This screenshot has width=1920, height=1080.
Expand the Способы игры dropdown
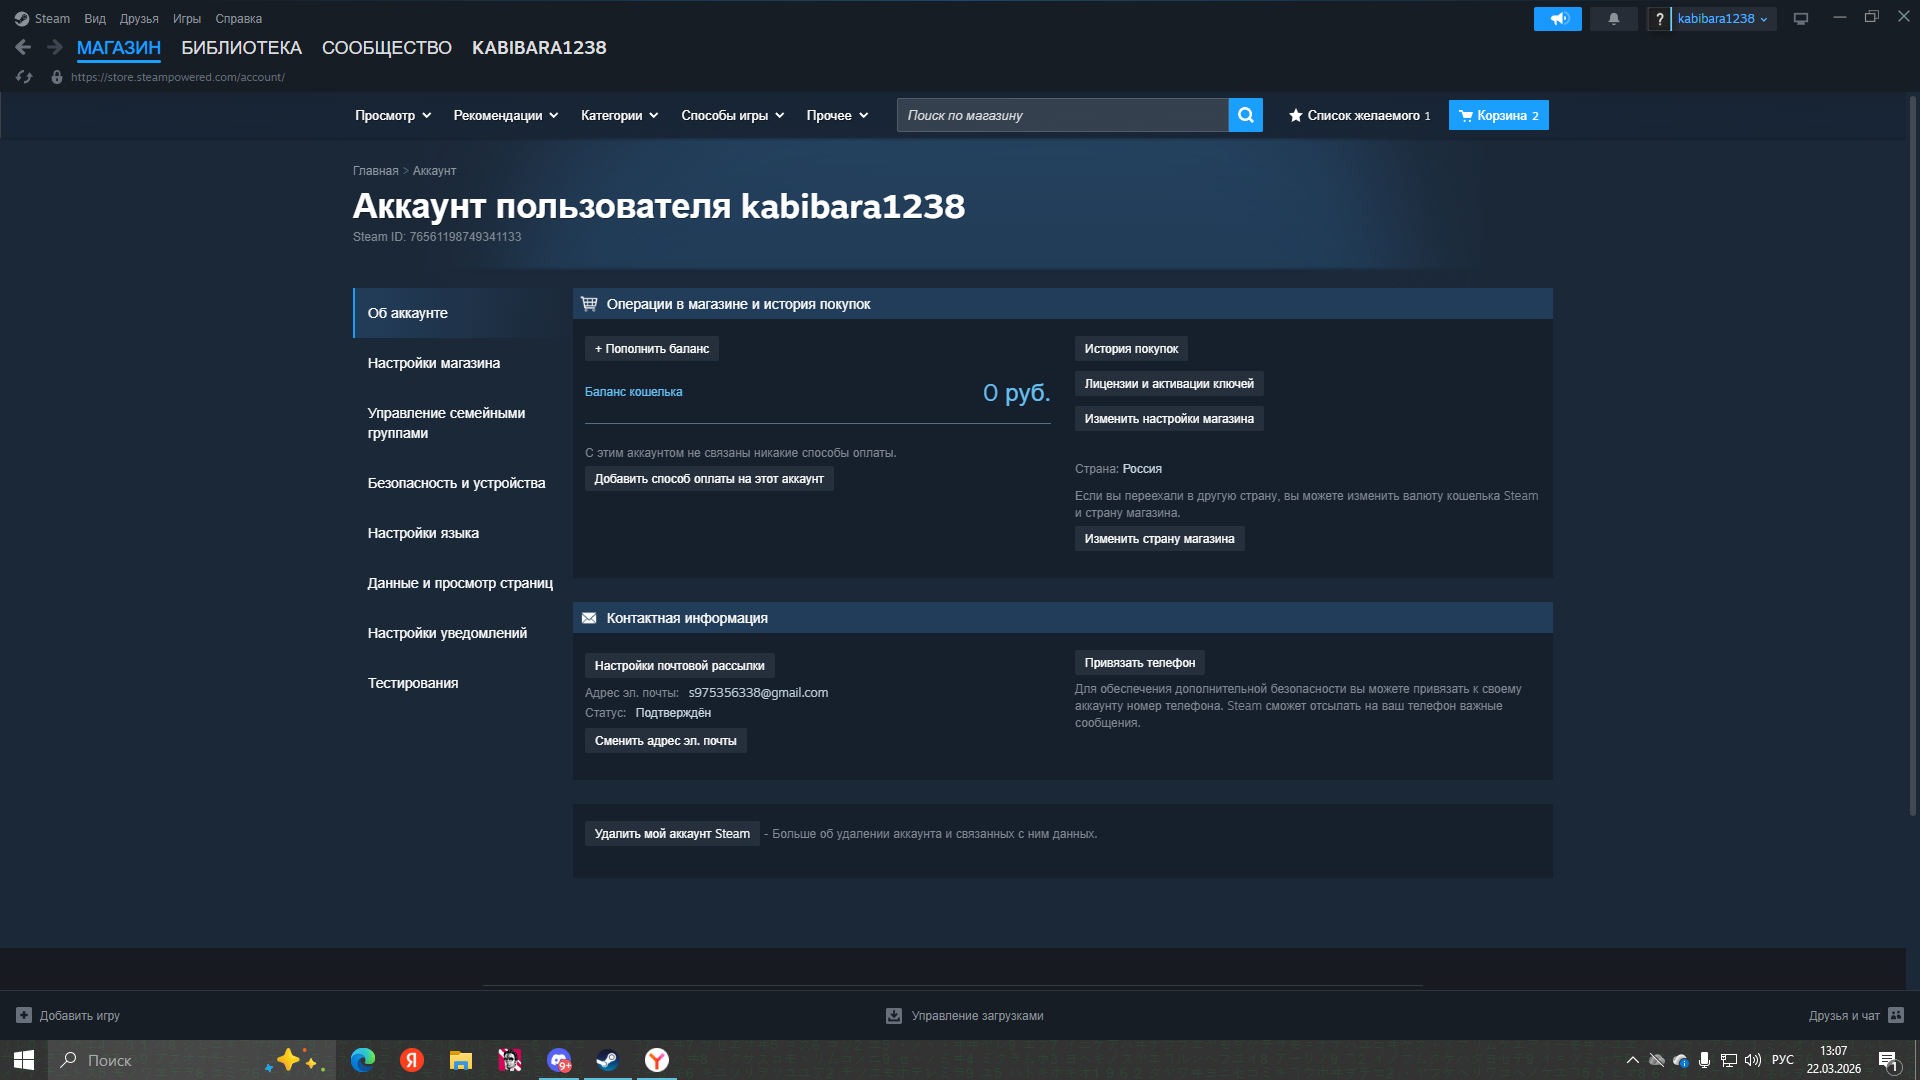pyautogui.click(x=732, y=116)
